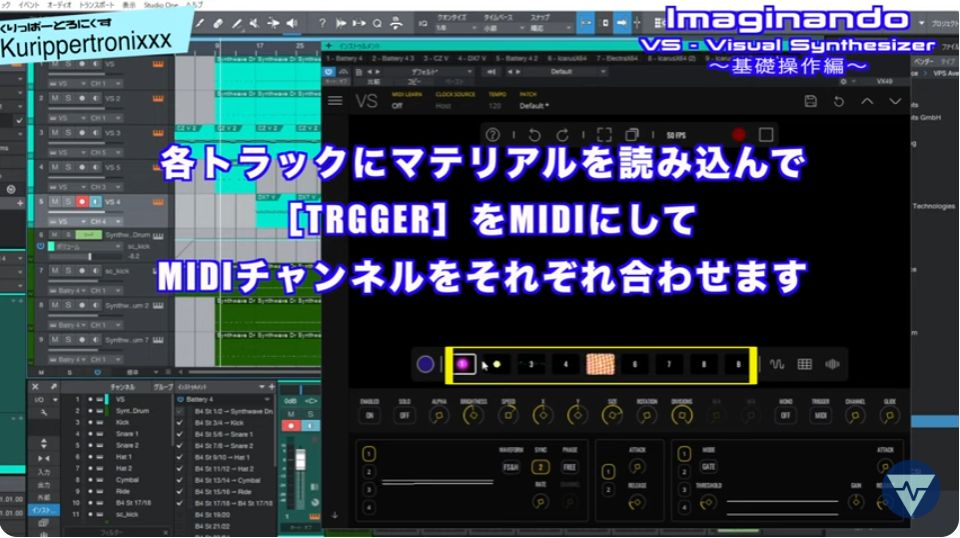Toggle the SOLO OFF button
The width and height of the screenshot is (960, 538).
click(404, 416)
